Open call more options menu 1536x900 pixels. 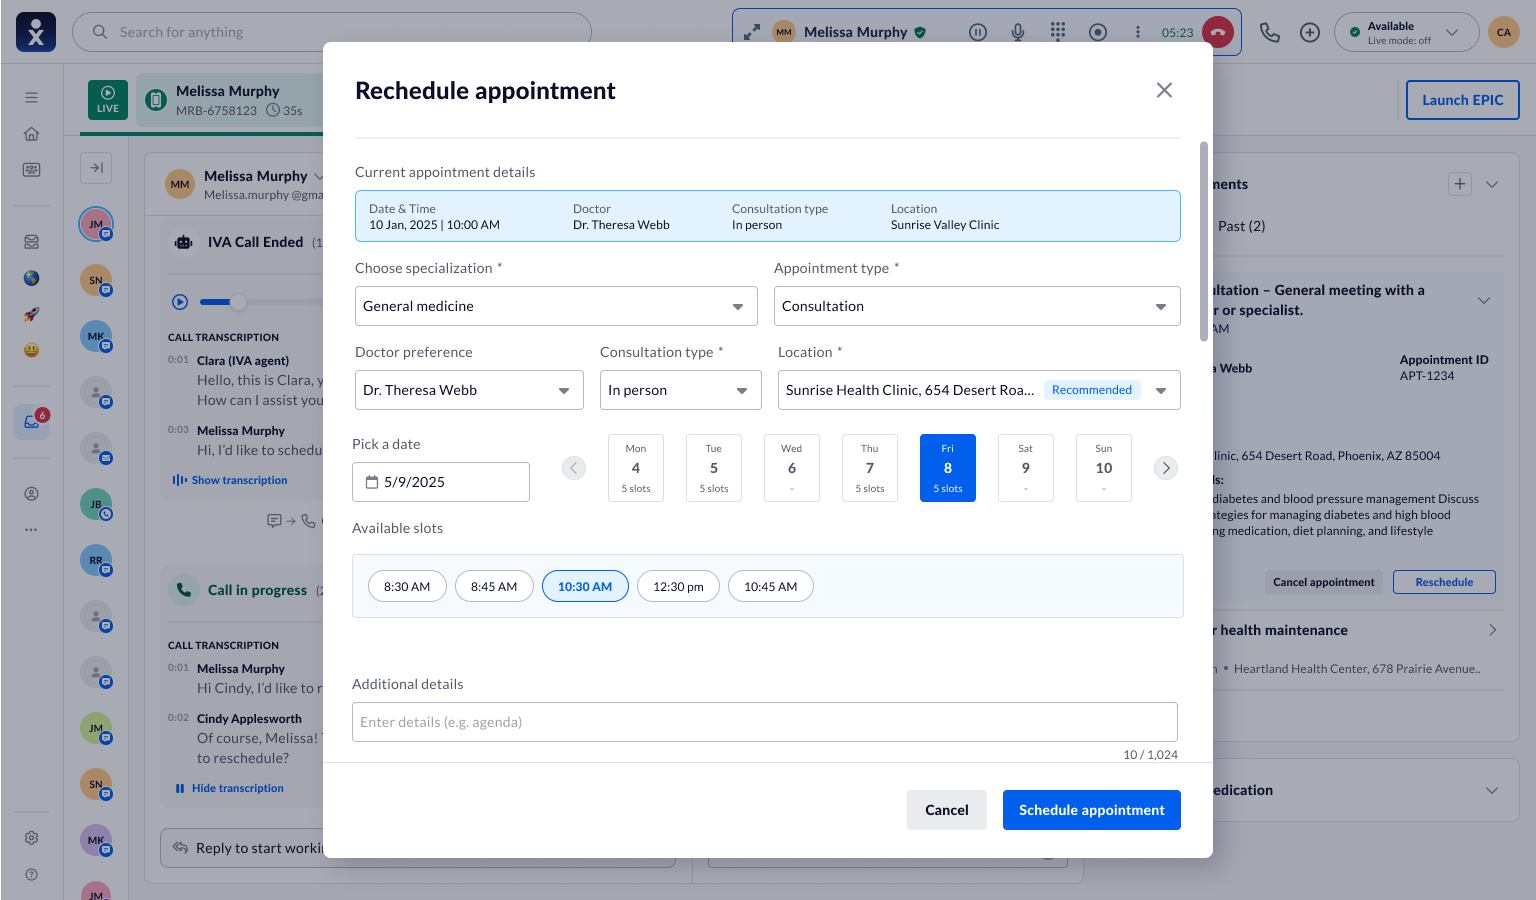(1138, 32)
